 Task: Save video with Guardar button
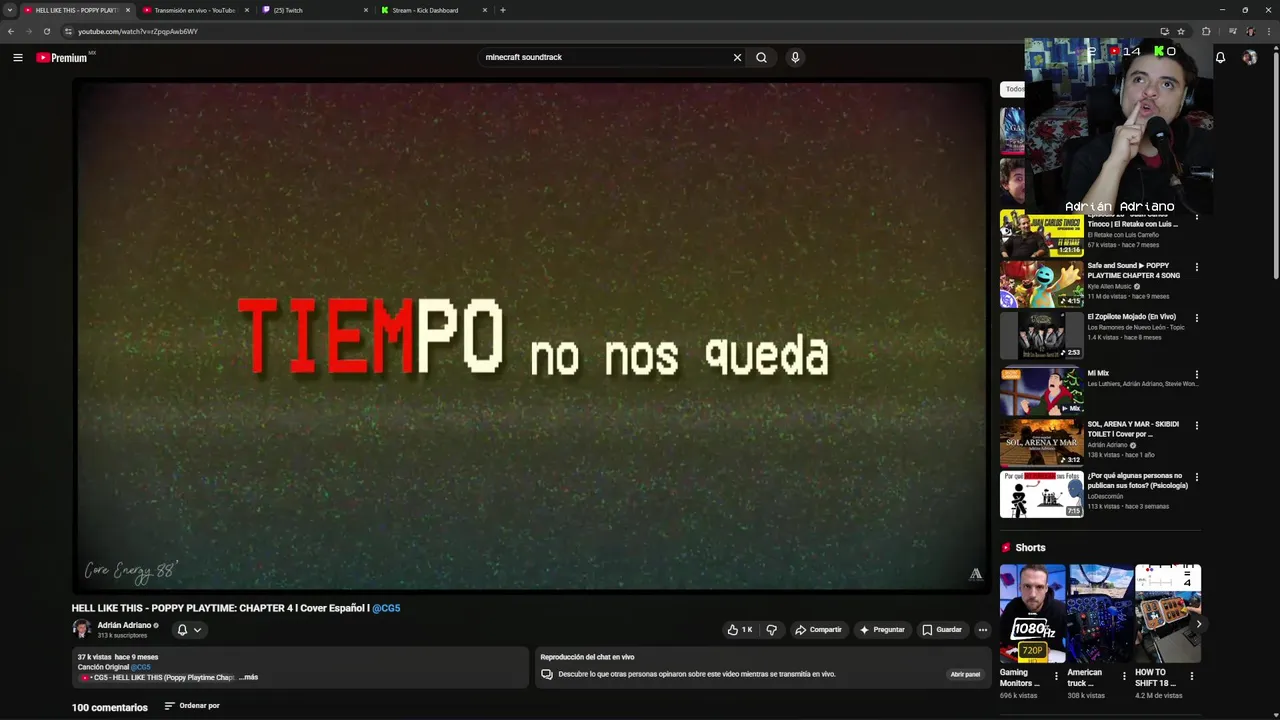coord(942,630)
